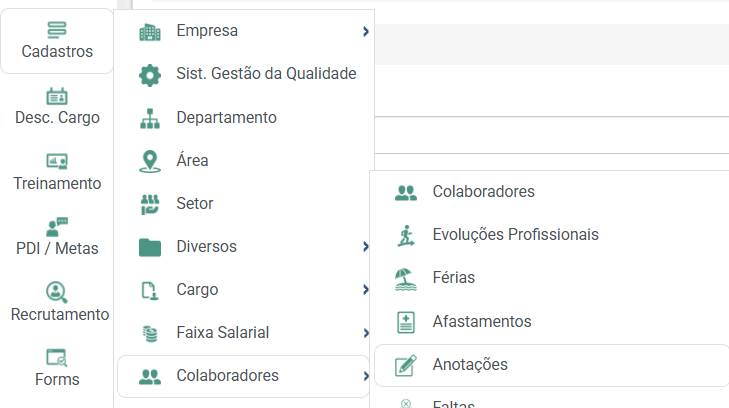Click the Área map pin icon
This screenshot has width=729, height=408.
[x=150, y=161]
